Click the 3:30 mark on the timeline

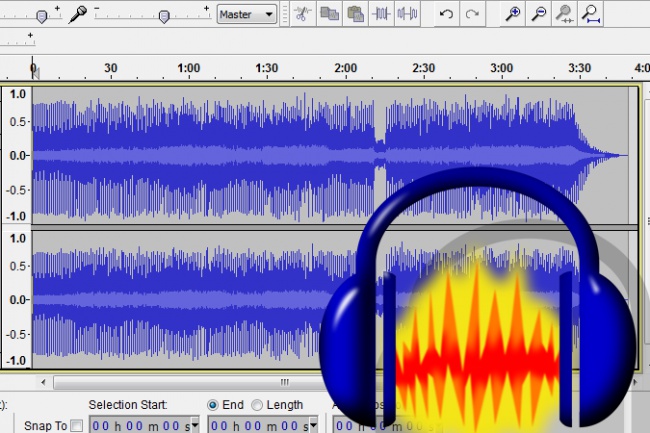(x=579, y=68)
